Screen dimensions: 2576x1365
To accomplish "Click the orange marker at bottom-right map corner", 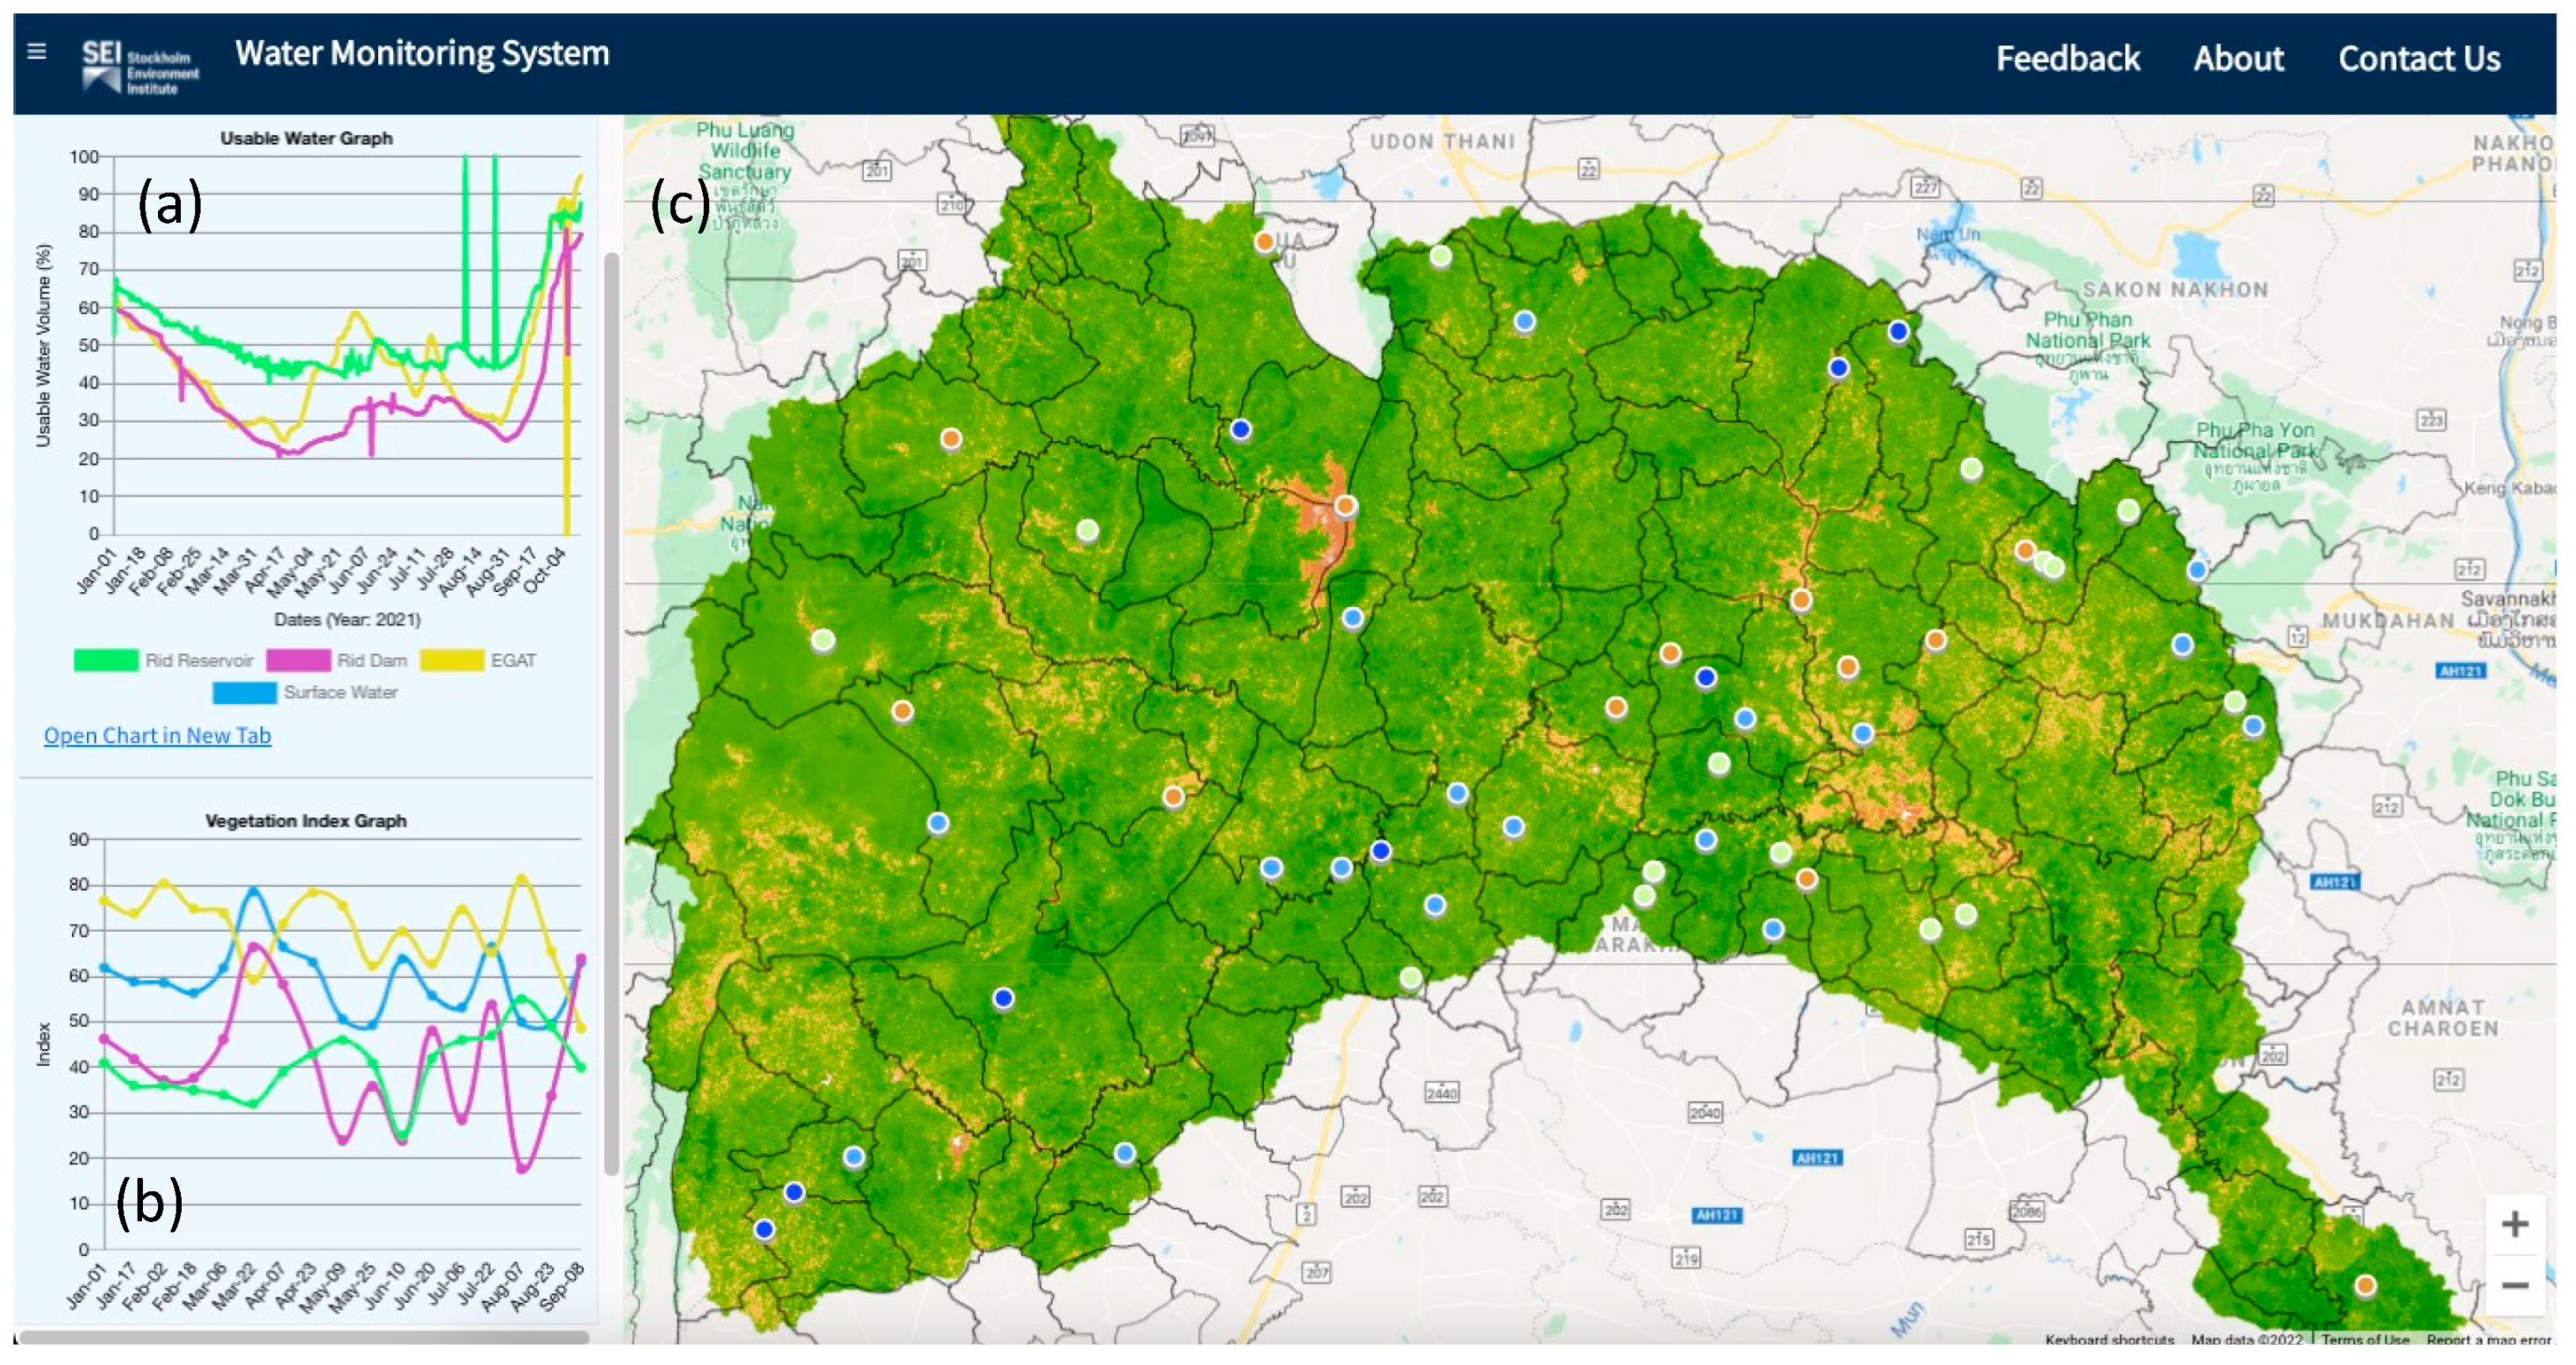I will tap(2365, 1285).
